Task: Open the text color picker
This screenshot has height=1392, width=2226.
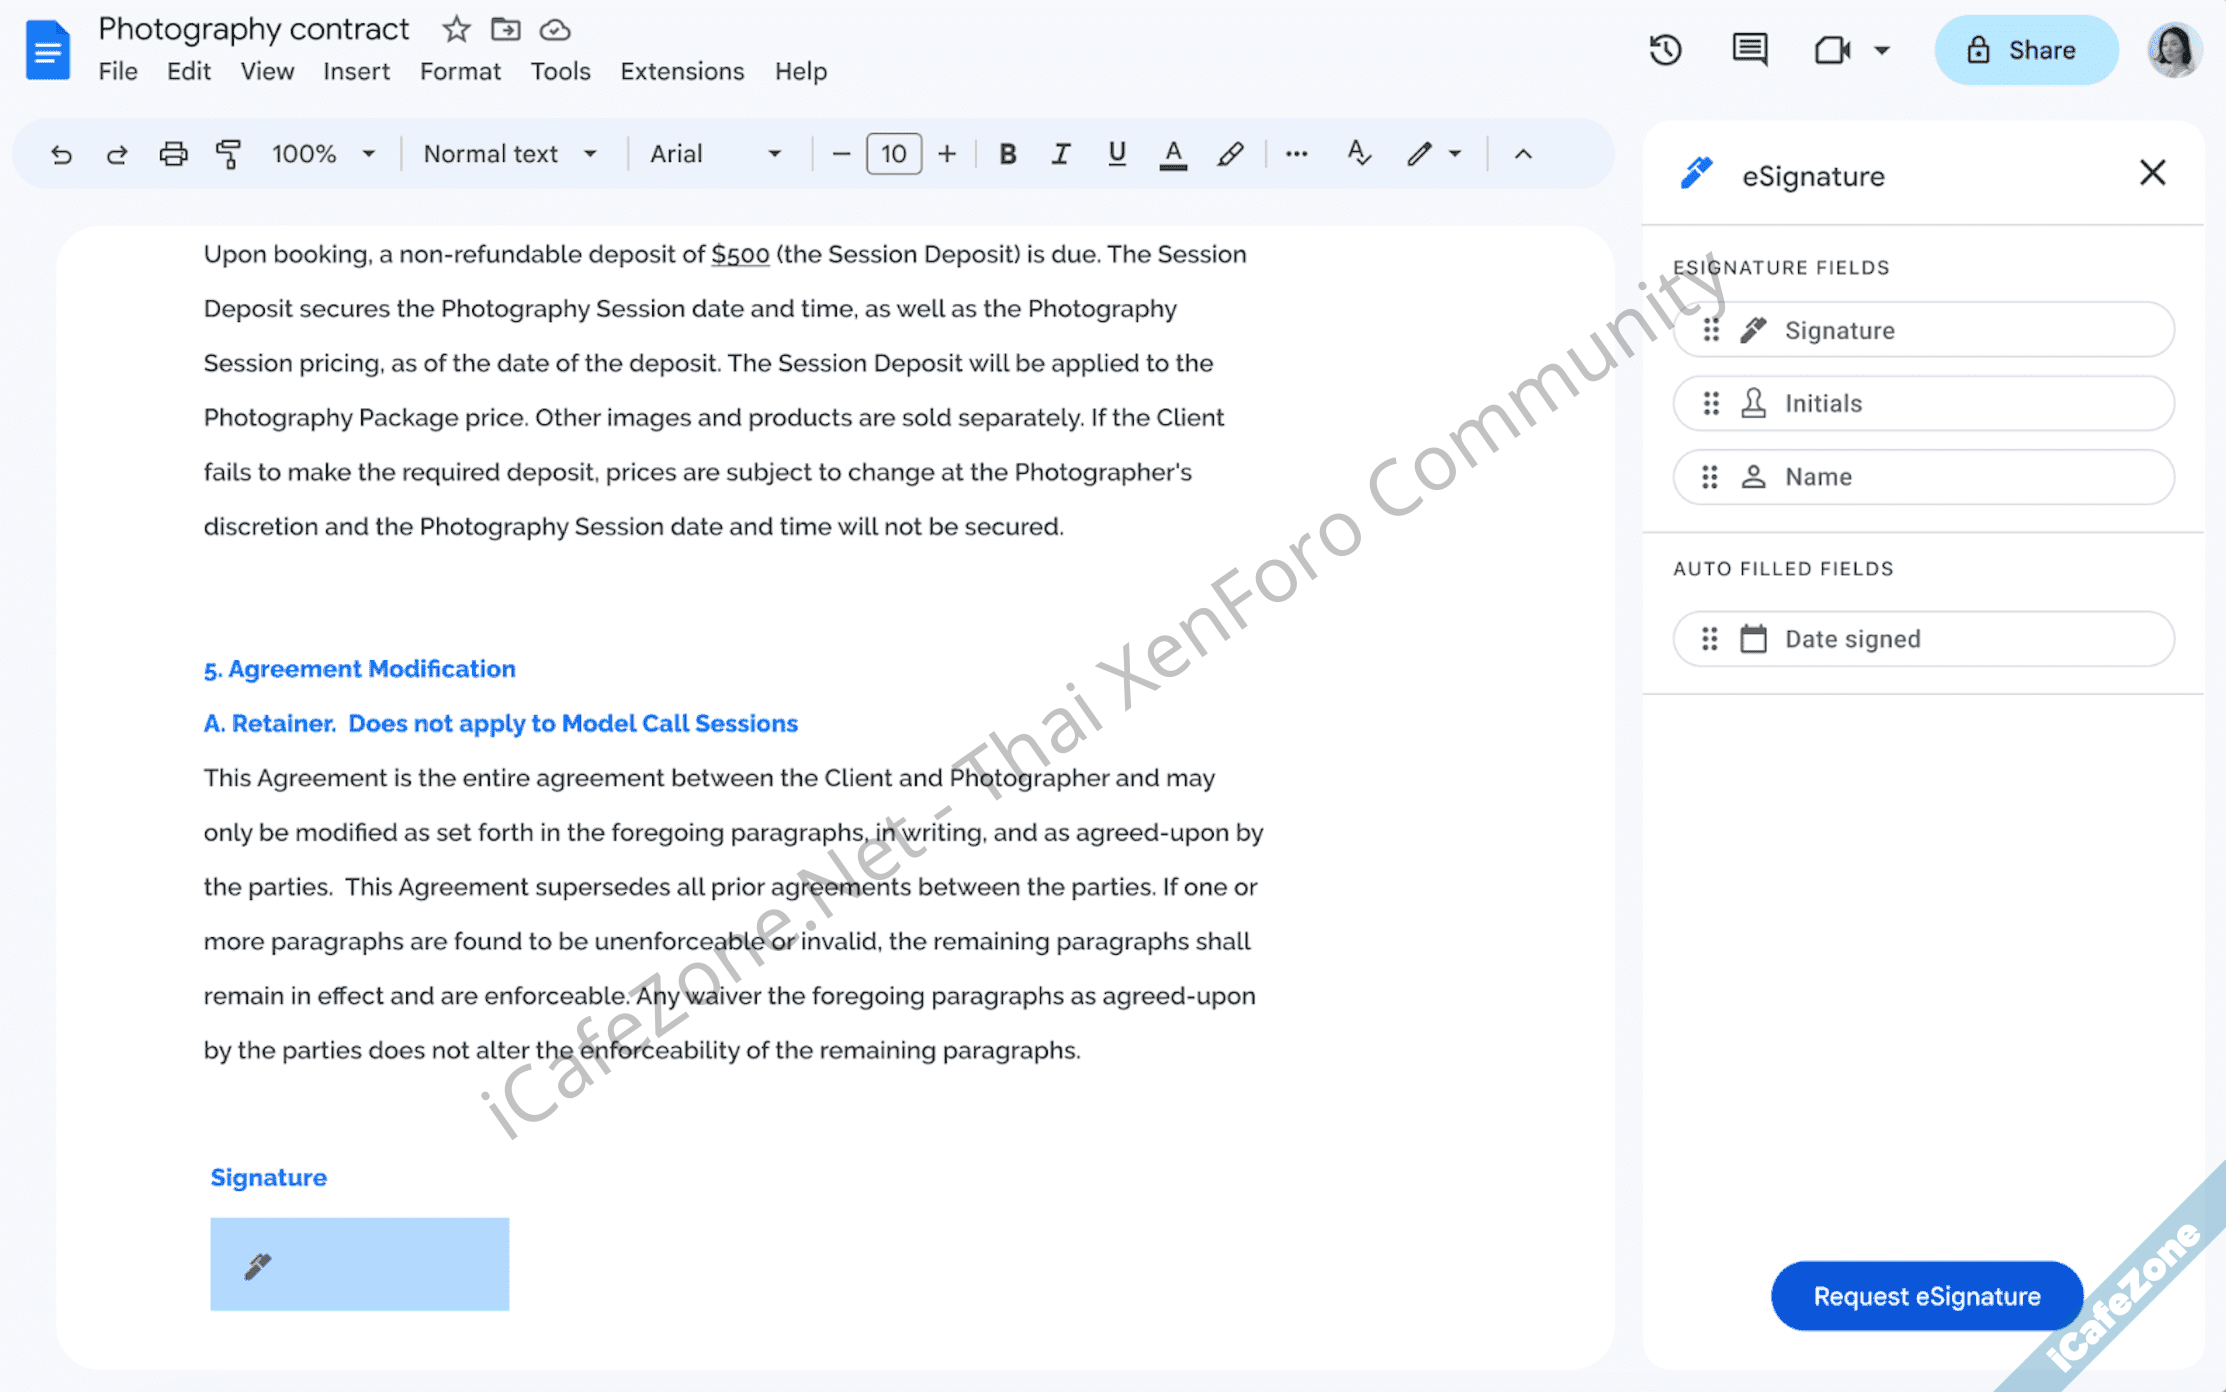Action: click(x=1173, y=154)
